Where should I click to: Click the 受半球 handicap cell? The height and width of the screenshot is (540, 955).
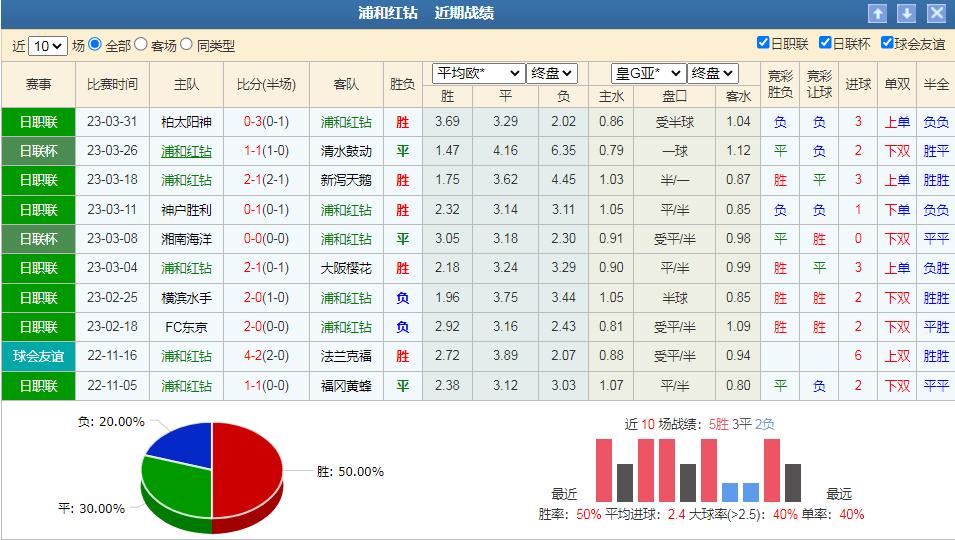(x=675, y=122)
